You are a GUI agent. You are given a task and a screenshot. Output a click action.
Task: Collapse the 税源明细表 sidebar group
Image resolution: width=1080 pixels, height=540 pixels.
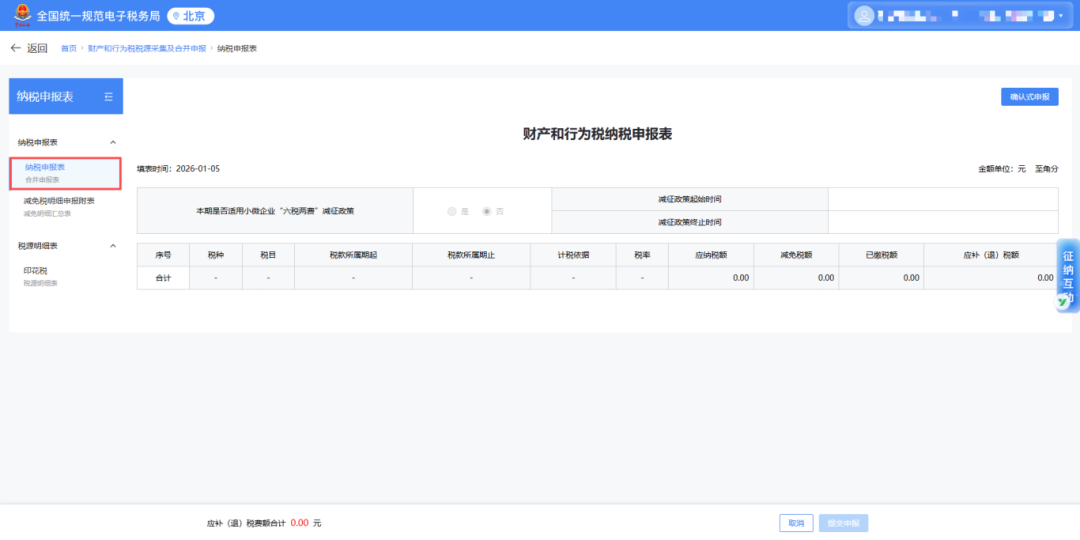112,246
